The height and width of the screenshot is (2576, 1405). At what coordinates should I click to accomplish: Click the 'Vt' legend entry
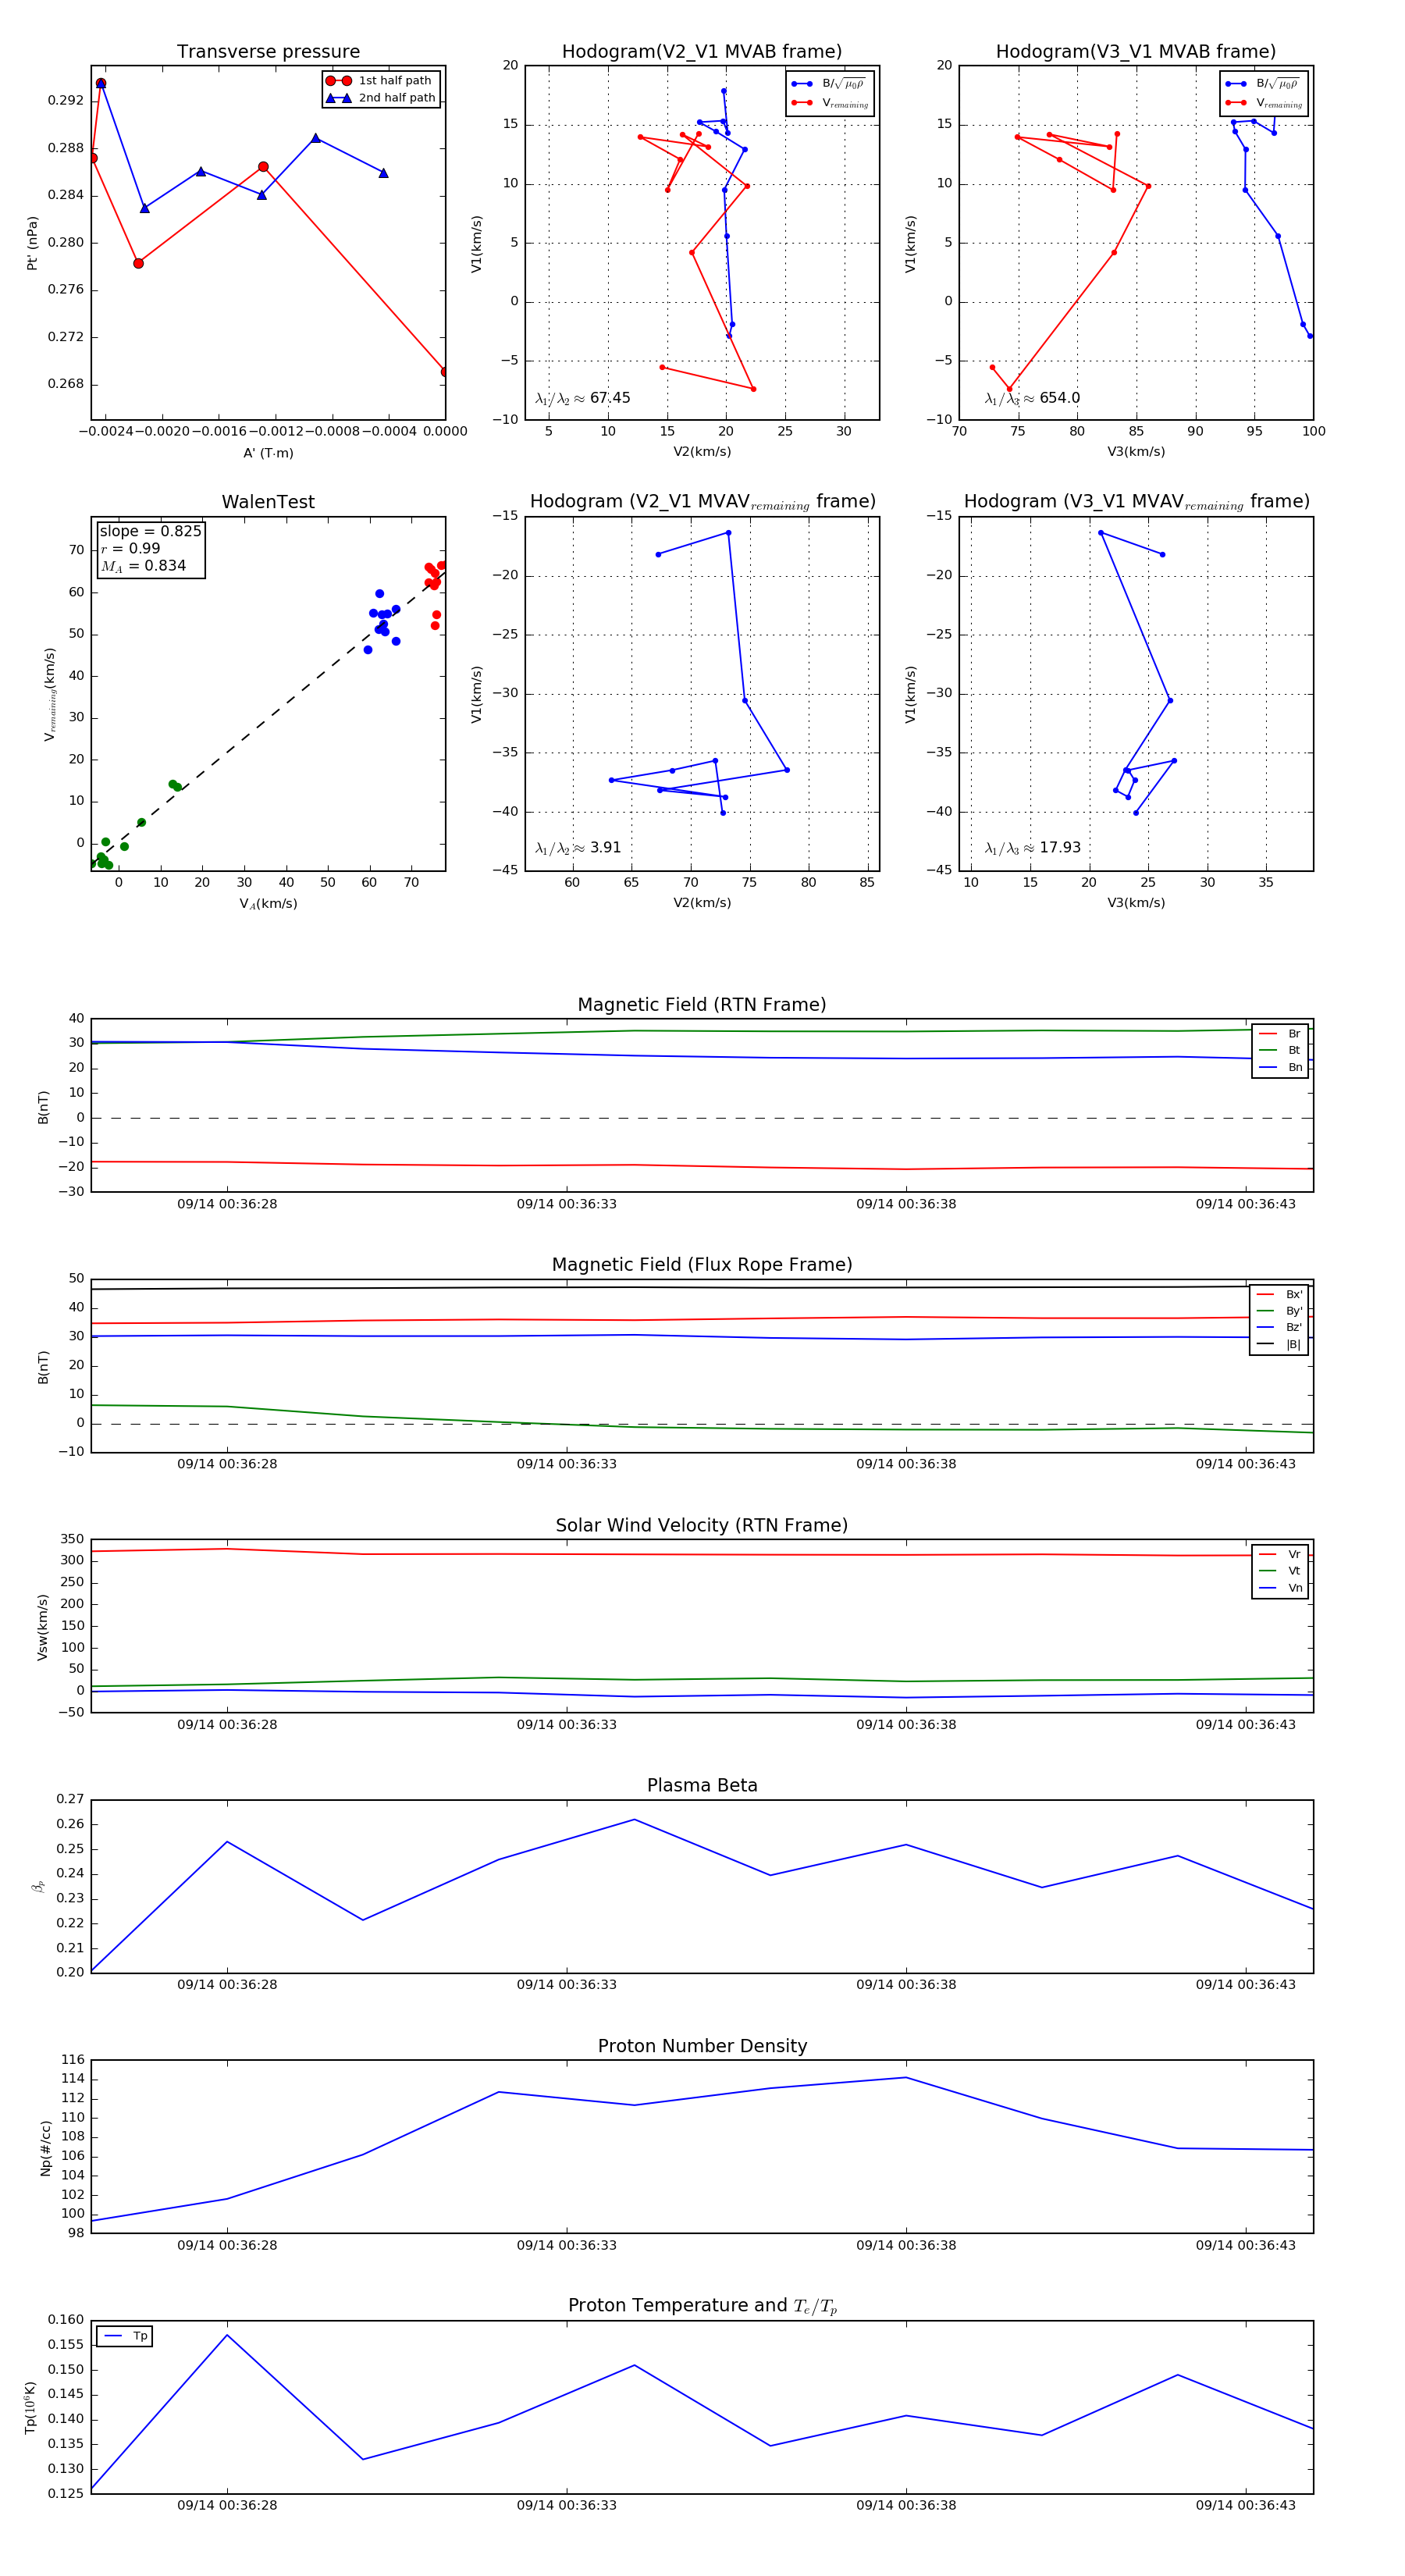coord(1281,1571)
